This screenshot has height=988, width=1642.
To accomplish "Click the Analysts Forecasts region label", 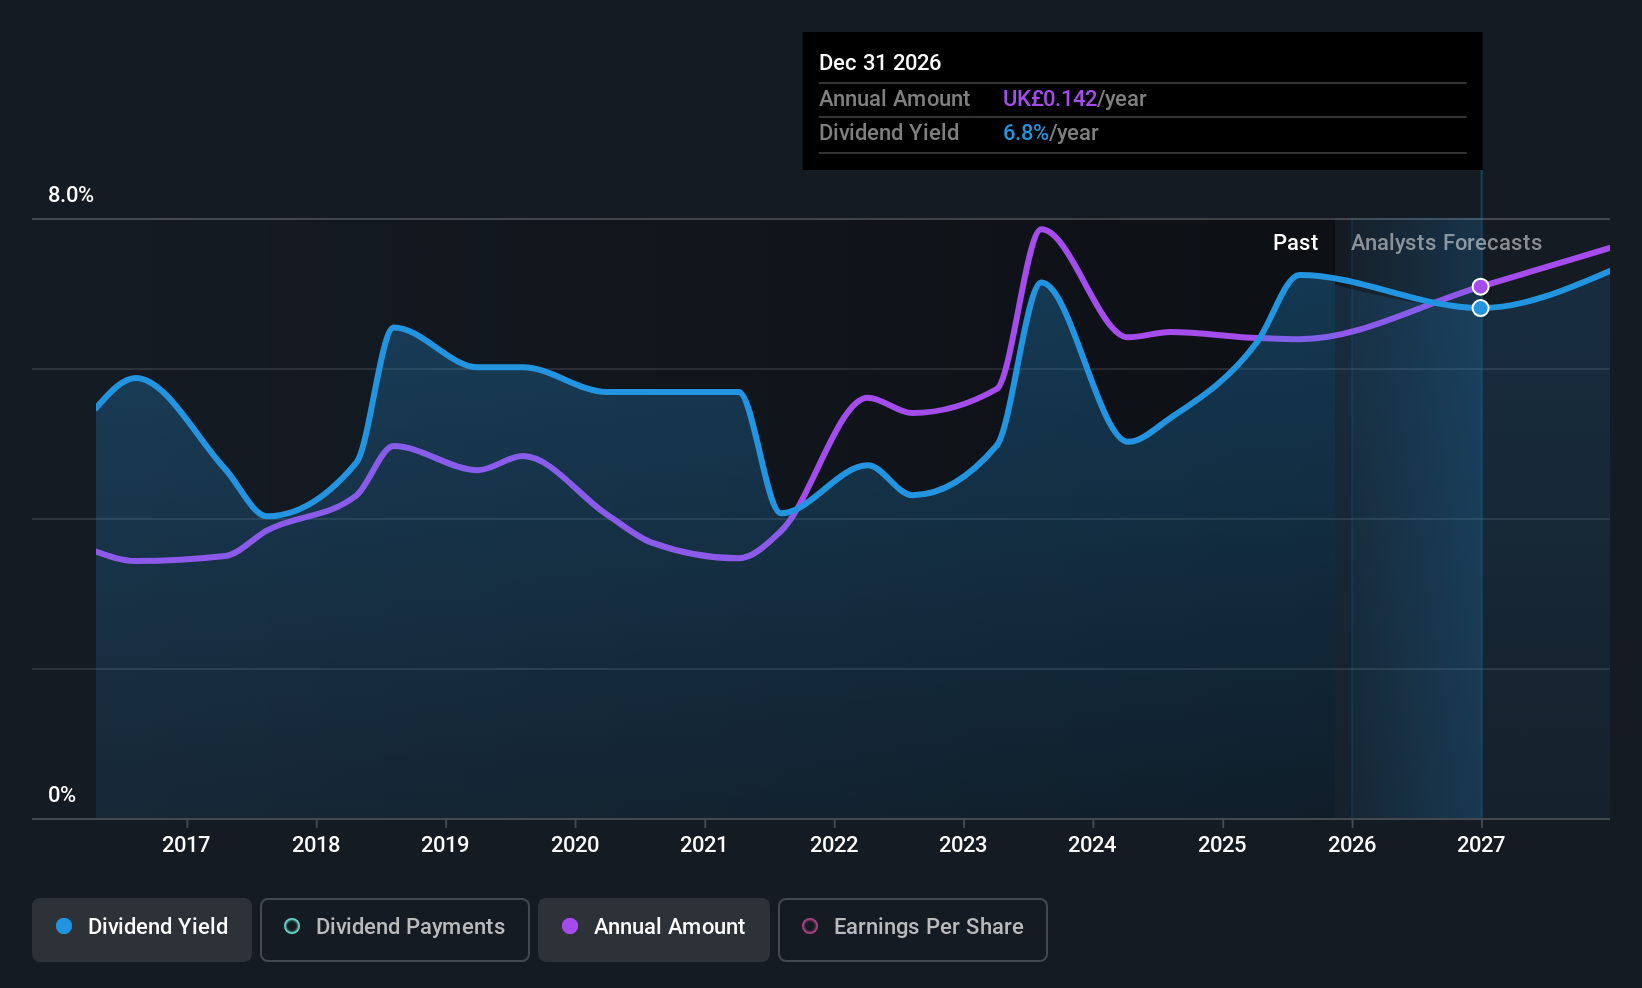I will pyautogui.click(x=1446, y=243).
